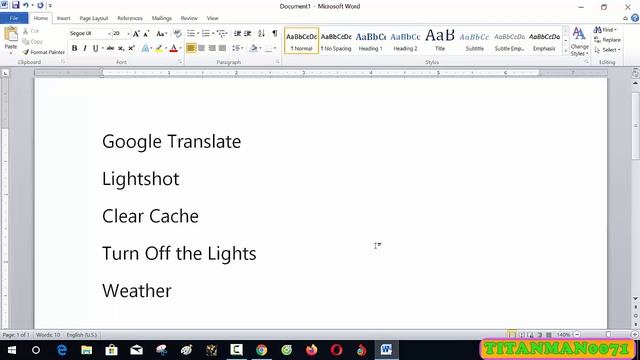Open Microsoft Edge from the taskbar
Viewport: 640px width, 360px height.
pyautogui.click(x=61, y=350)
